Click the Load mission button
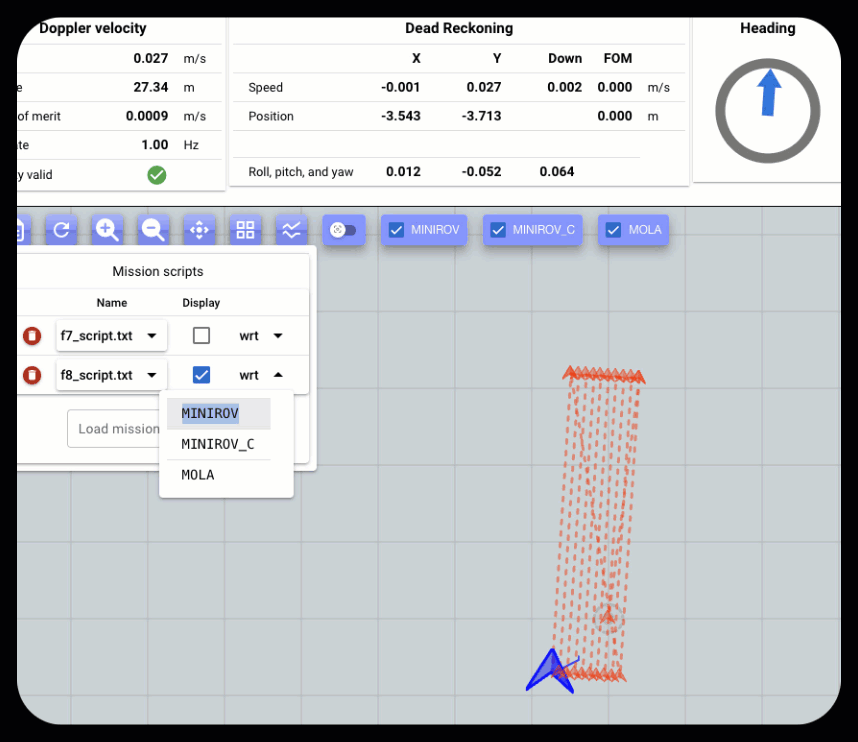858x742 pixels. click(x=115, y=429)
